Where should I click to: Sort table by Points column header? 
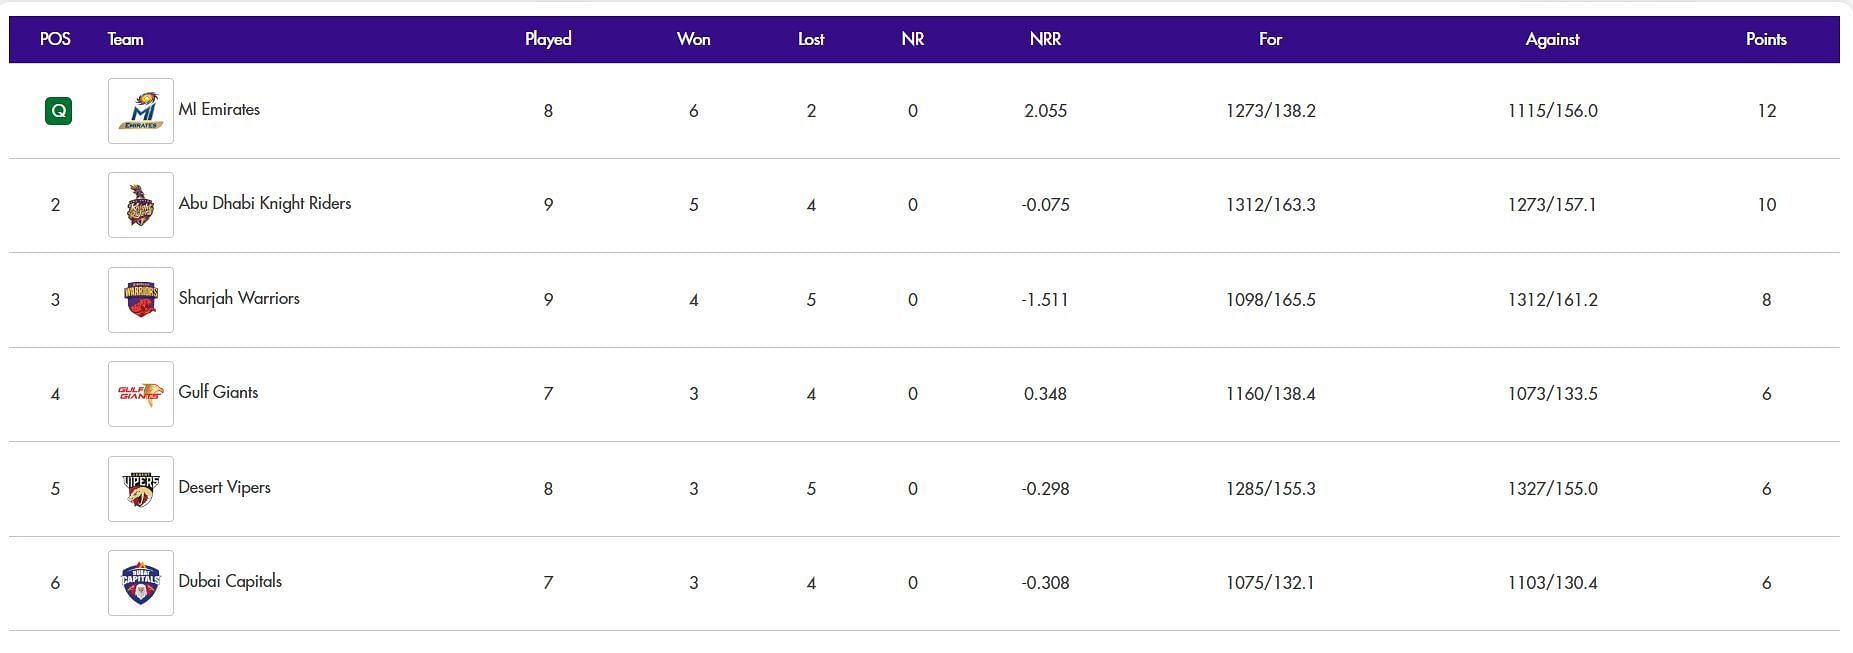click(1766, 39)
